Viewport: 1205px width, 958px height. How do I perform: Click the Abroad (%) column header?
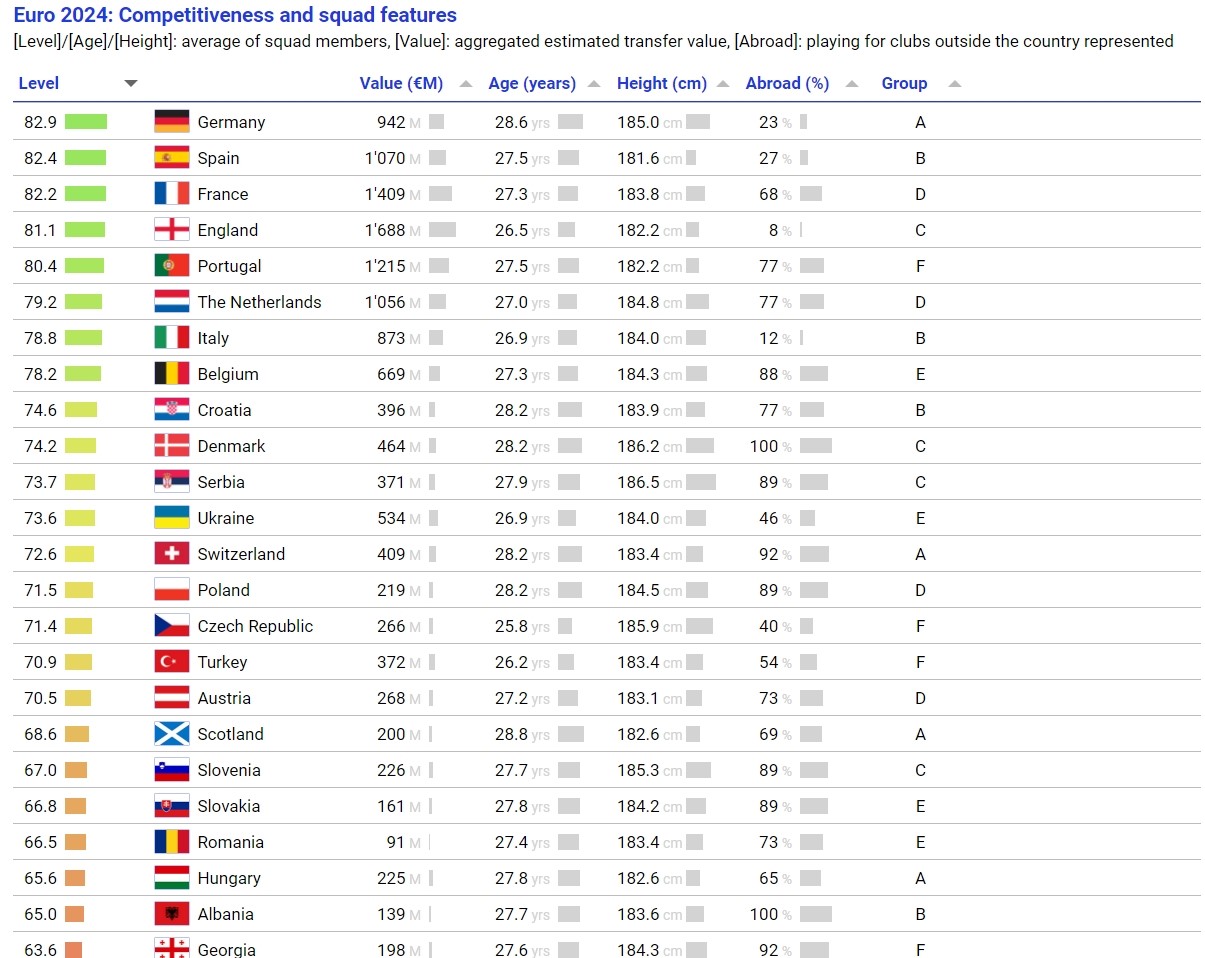pyautogui.click(x=788, y=84)
